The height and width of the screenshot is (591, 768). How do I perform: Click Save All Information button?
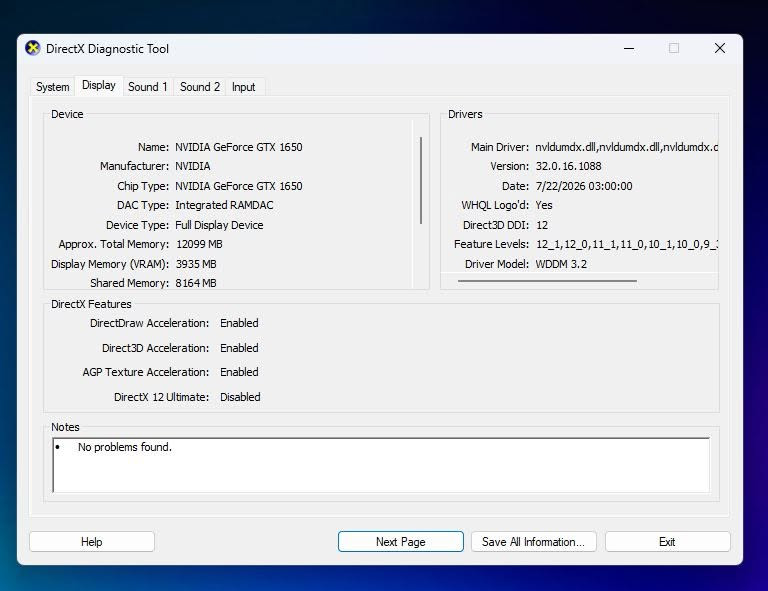[x=533, y=542]
